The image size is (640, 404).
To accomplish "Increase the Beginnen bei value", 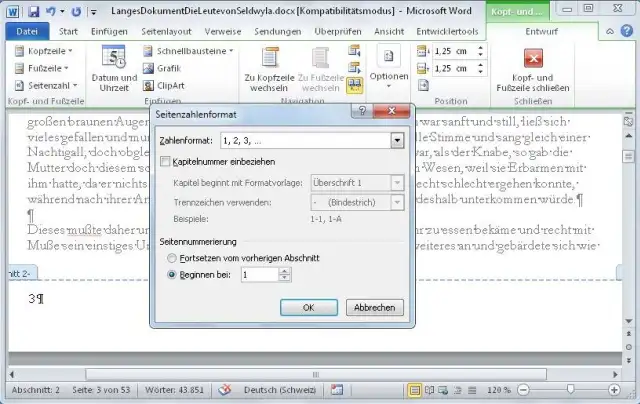I will click(284, 271).
